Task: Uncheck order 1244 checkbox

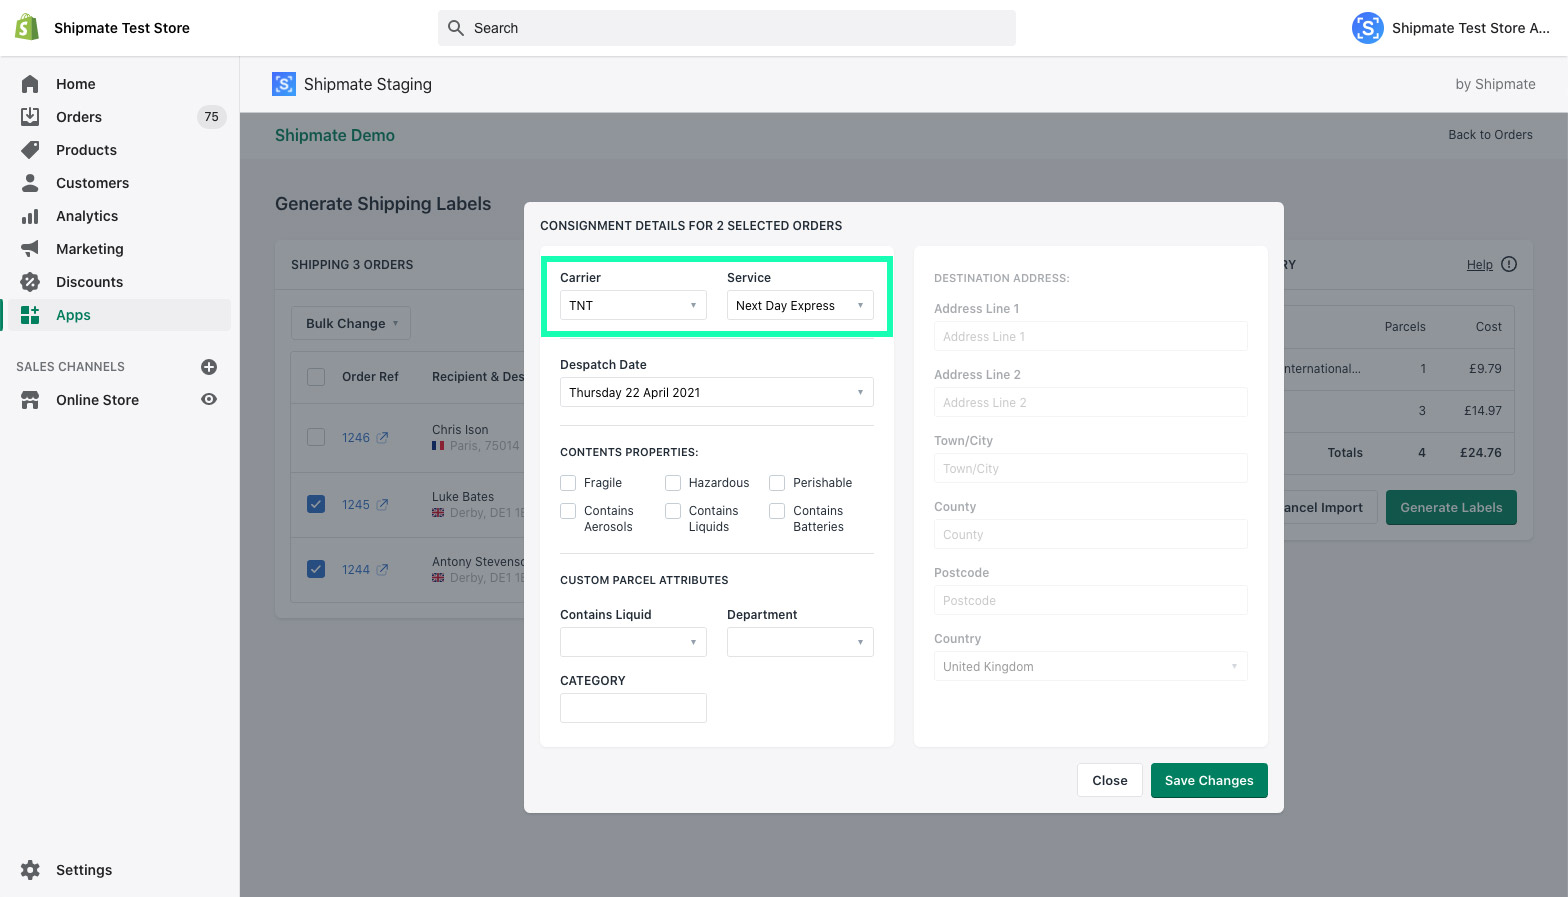Action: tap(316, 569)
